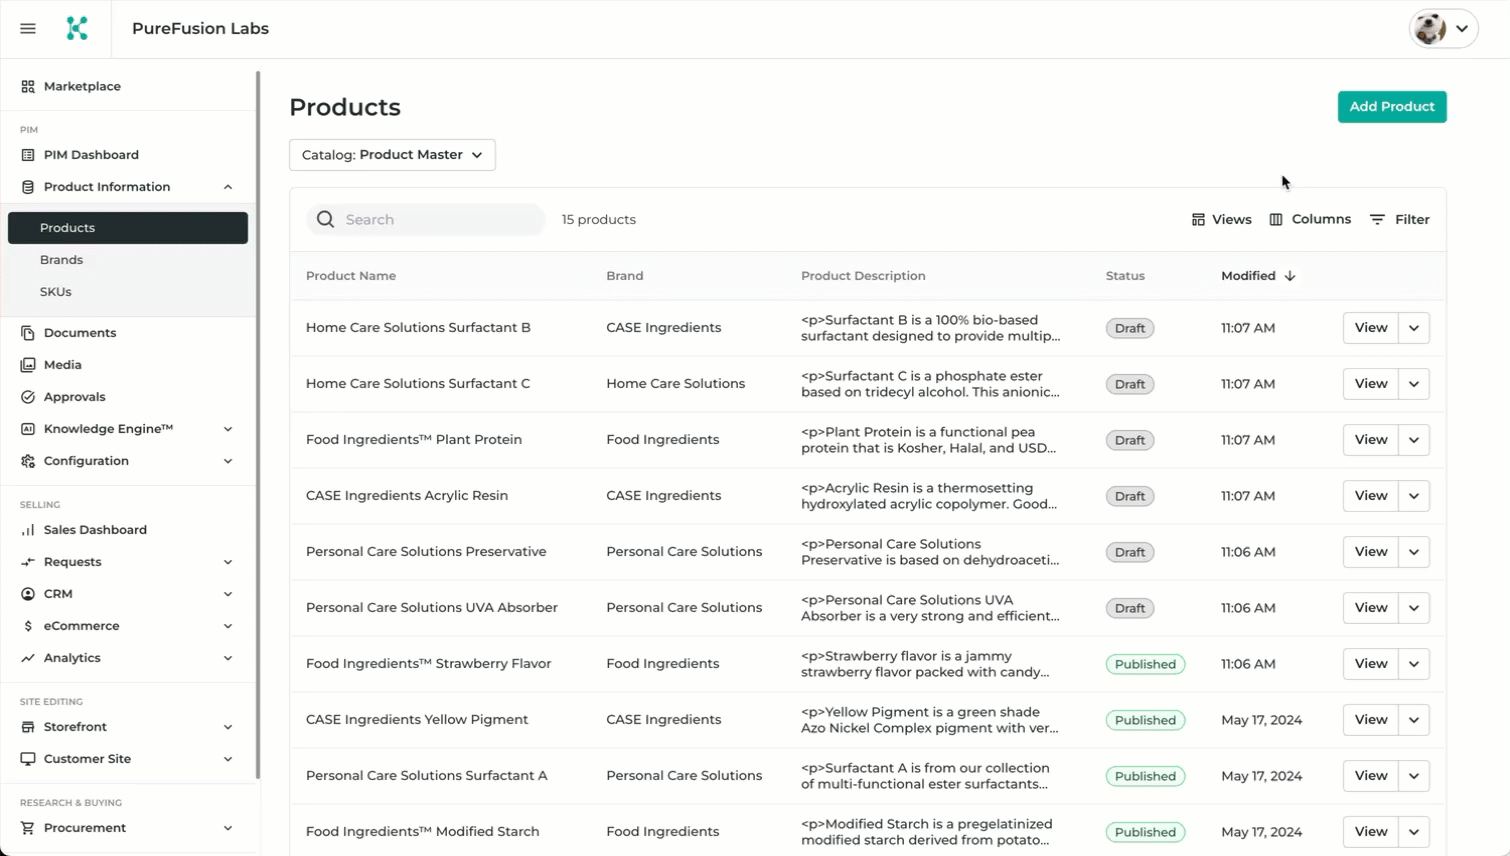Sort by the Product Name column header

click(351, 276)
